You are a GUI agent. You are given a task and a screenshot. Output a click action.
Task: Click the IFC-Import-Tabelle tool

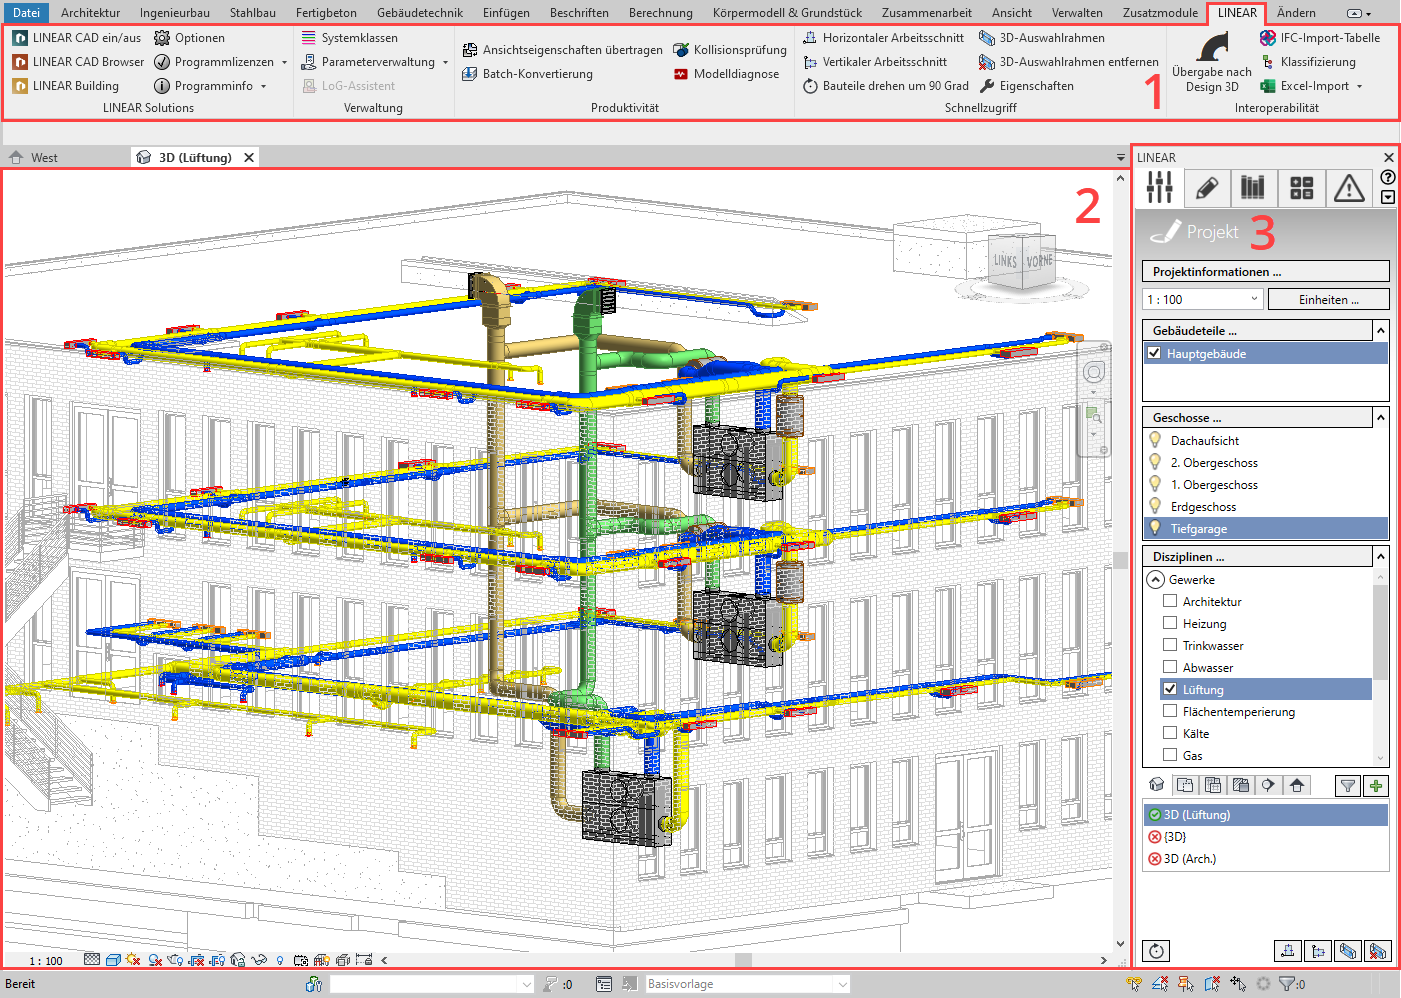tap(1320, 38)
